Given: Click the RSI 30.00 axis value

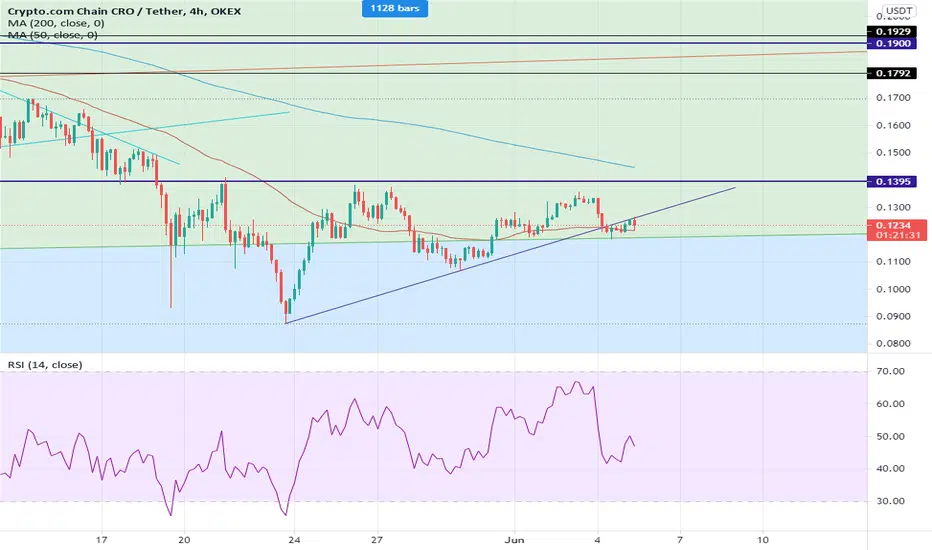Looking at the screenshot, I should [890, 501].
